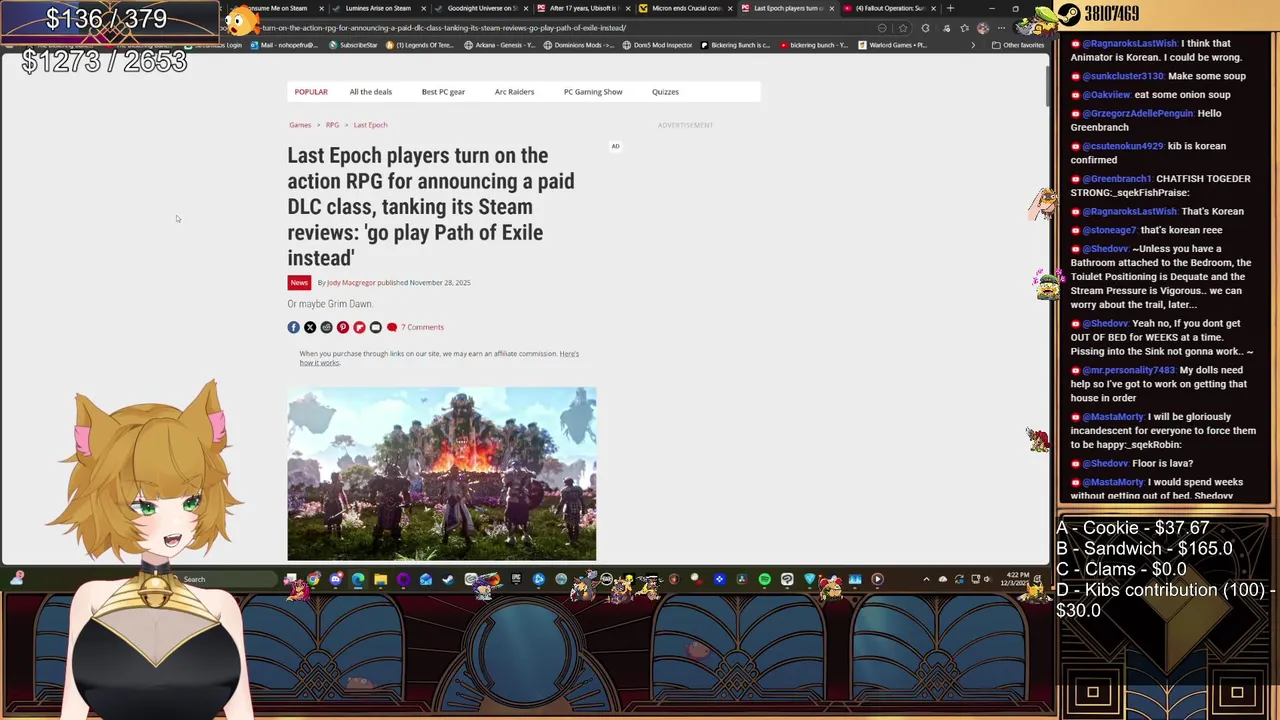Open the Last Epoch breadcrumb
The height and width of the screenshot is (720, 1280).
click(x=370, y=125)
